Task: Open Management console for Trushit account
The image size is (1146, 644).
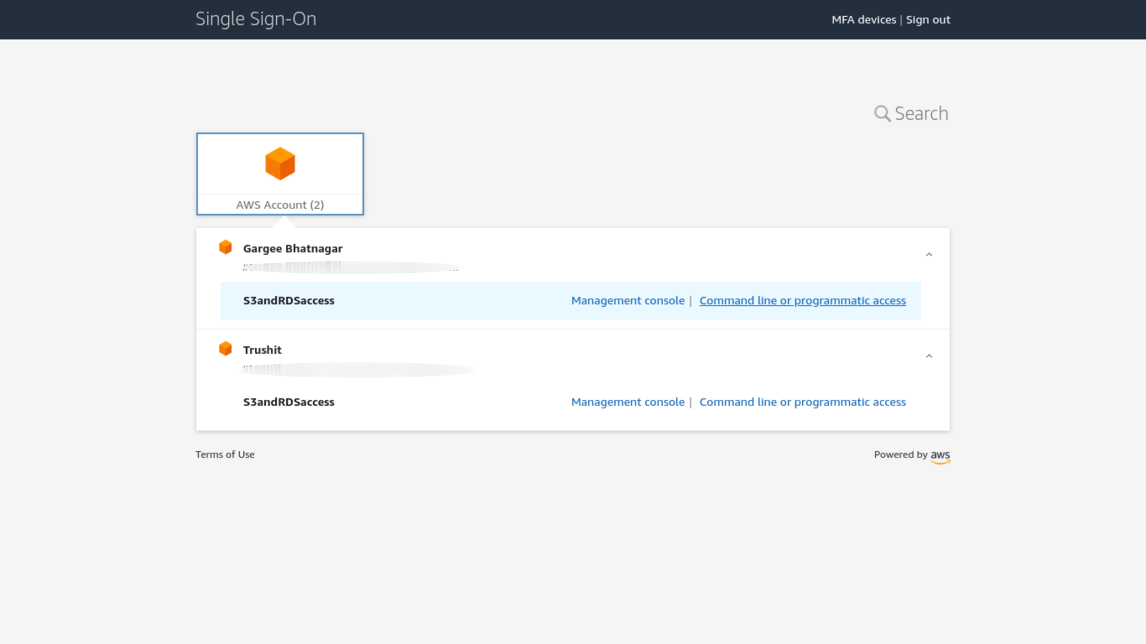Action: coord(628,402)
